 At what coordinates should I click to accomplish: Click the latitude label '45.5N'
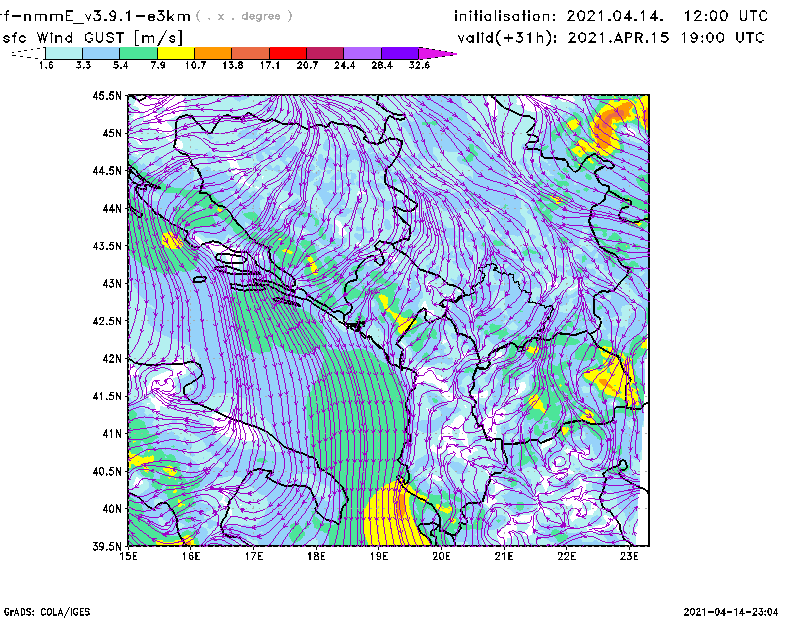pos(107,95)
